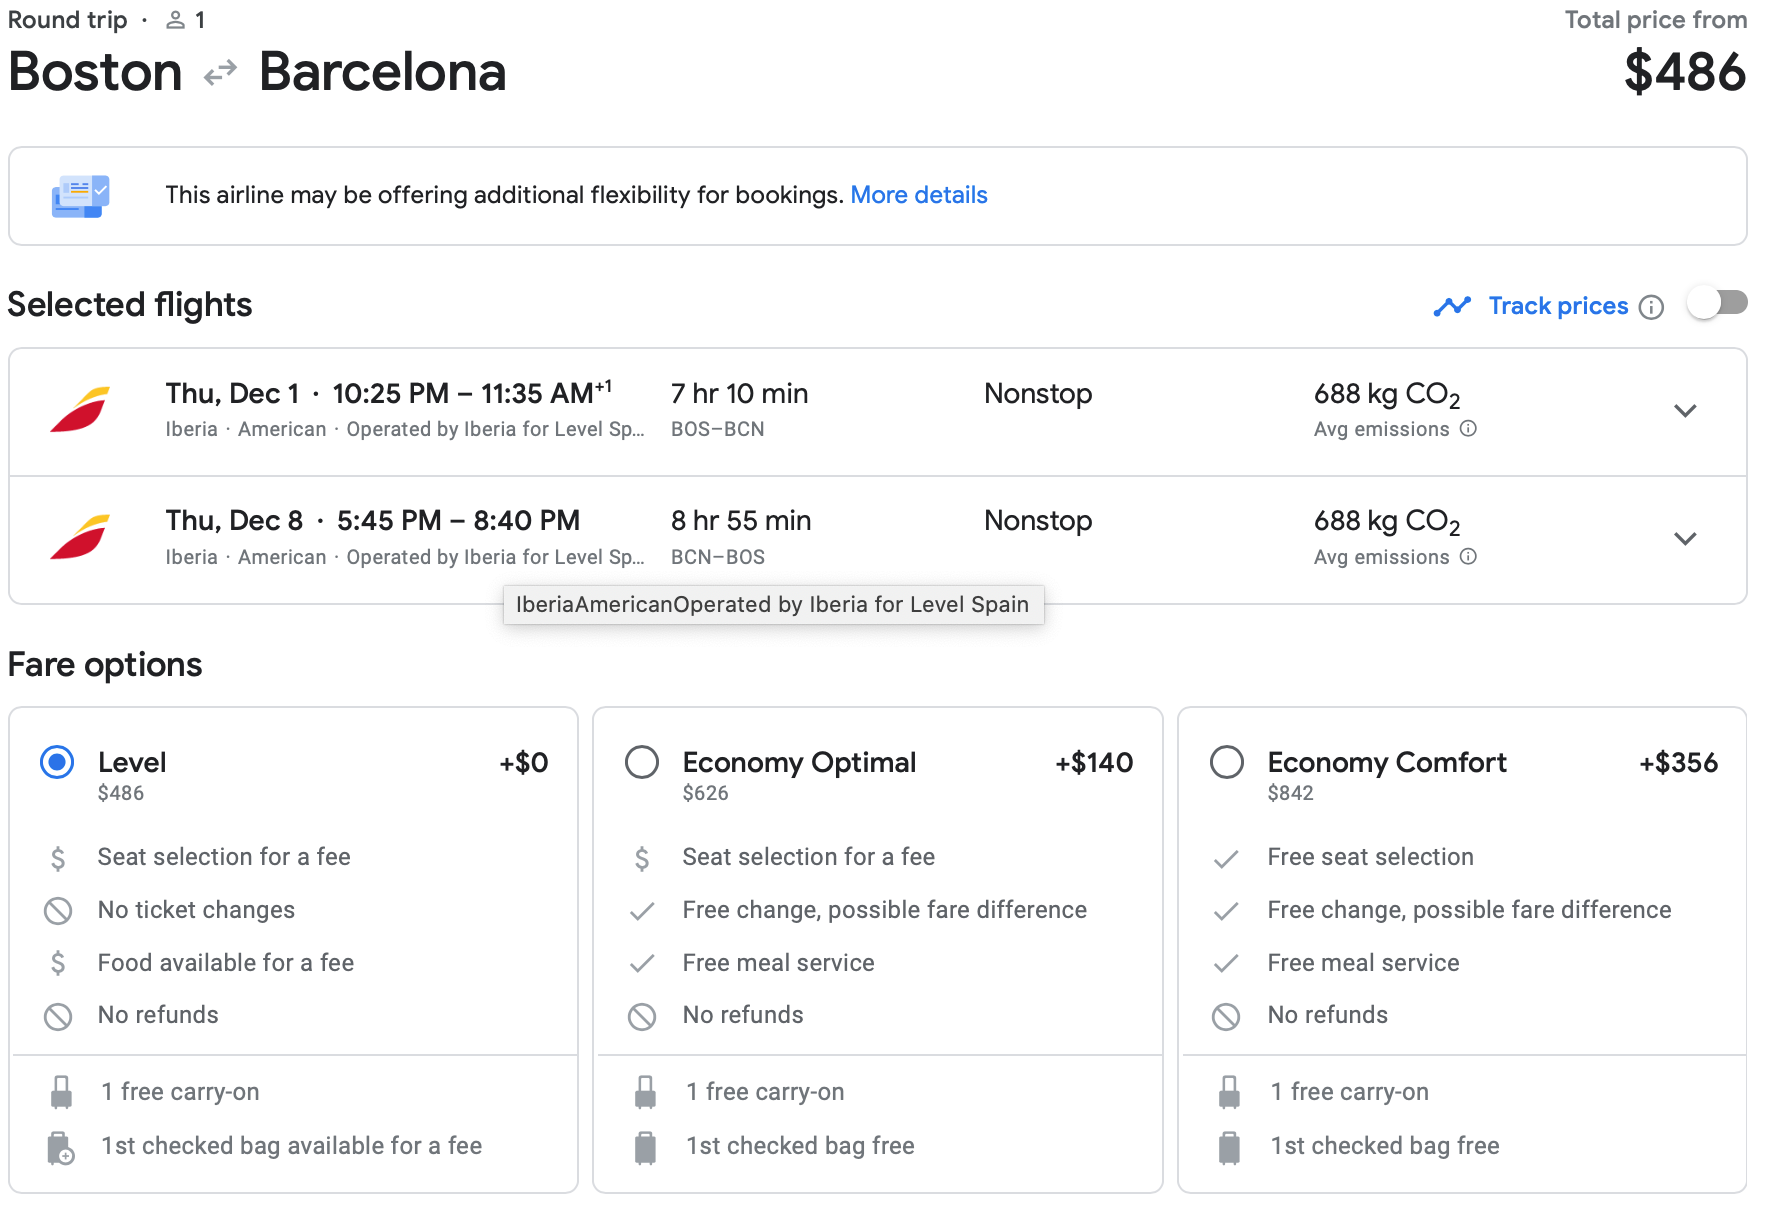This screenshot has height=1210, width=1770.
Task: Click the Track prices trend graph icon
Action: click(1452, 306)
